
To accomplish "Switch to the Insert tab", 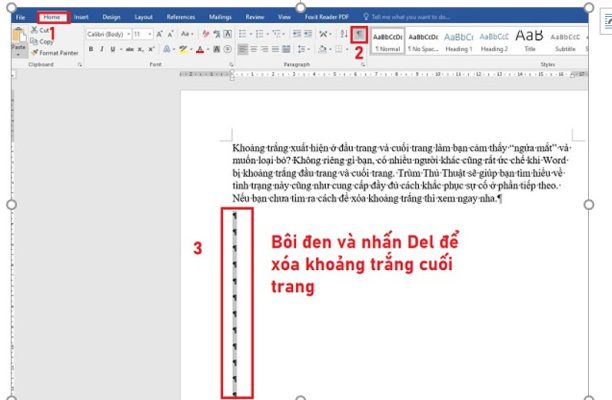I will [81, 17].
